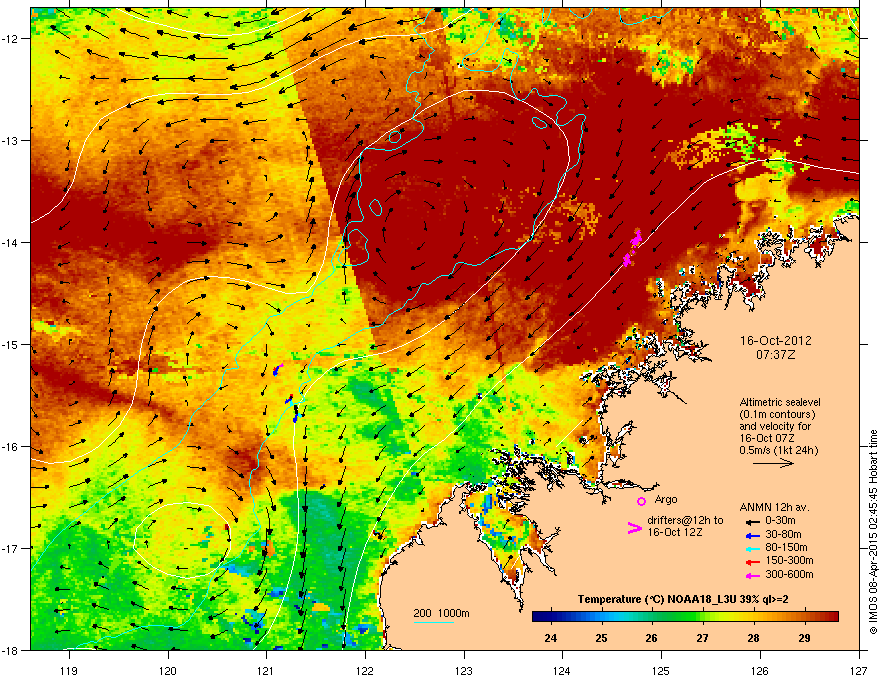Click the -16 latitude axis label
This screenshot has width=880, height=680.
[10, 447]
